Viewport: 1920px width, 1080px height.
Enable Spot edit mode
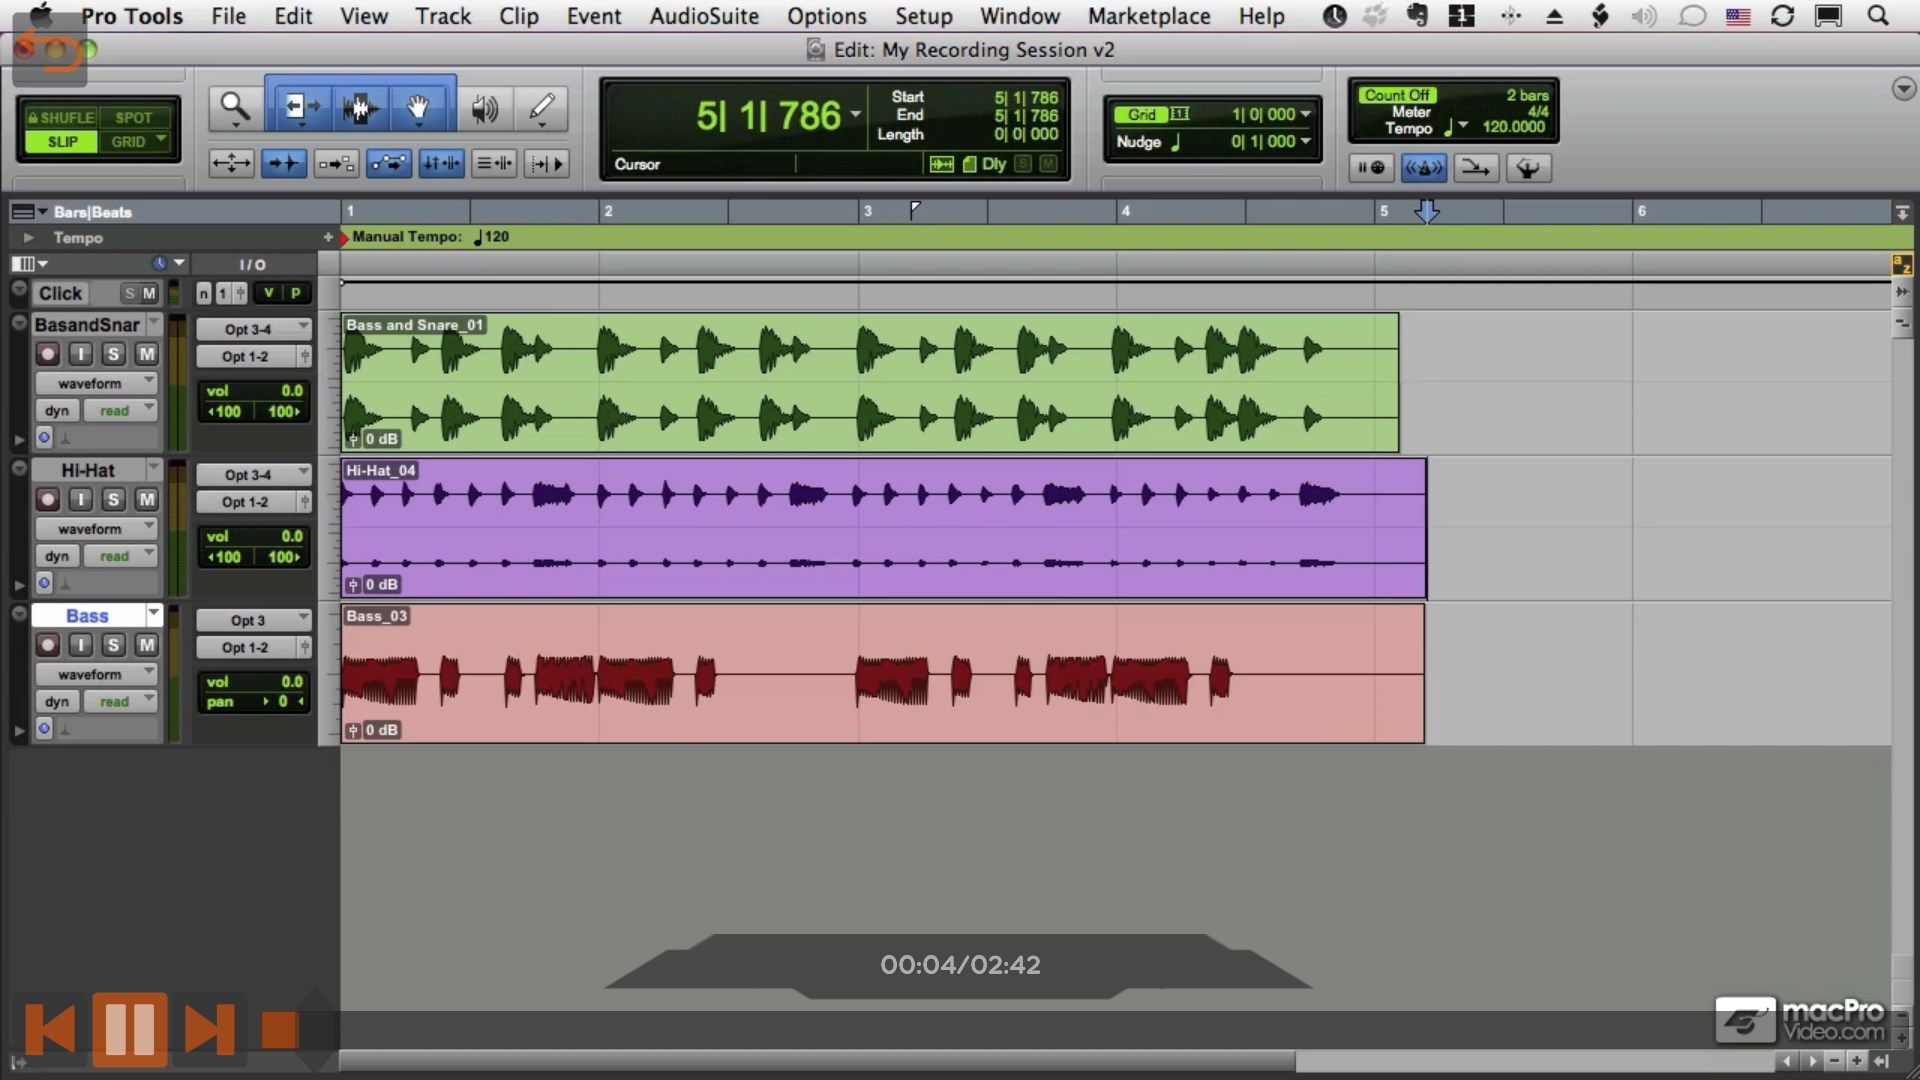pyautogui.click(x=134, y=117)
